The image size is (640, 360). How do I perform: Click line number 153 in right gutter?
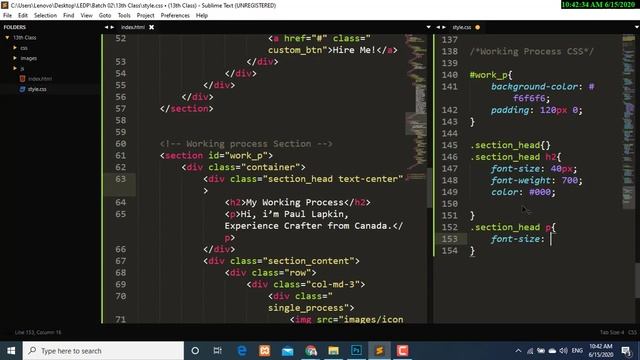pyautogui.click(x=450, y=239)
